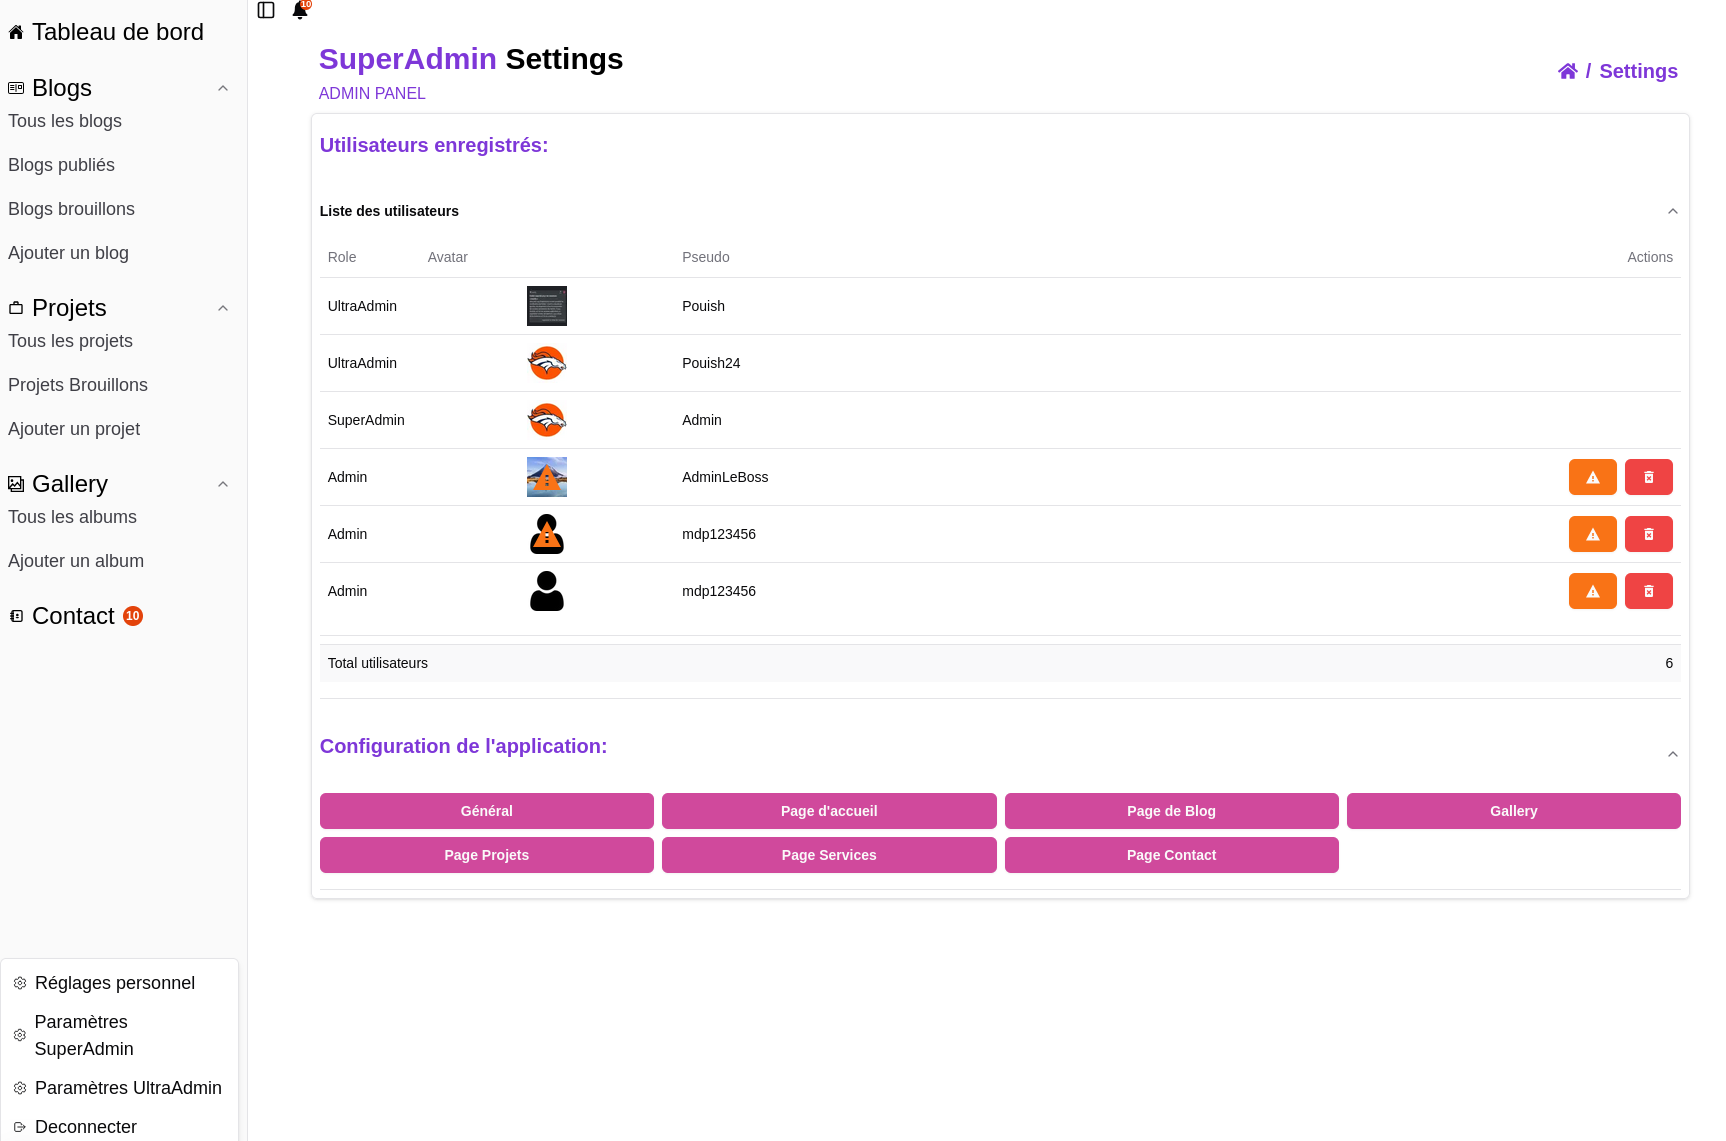Screen dimensions: 1726x1141
Task: Collapse the Gallery sidebar section
Action: (x=223, y=484)
